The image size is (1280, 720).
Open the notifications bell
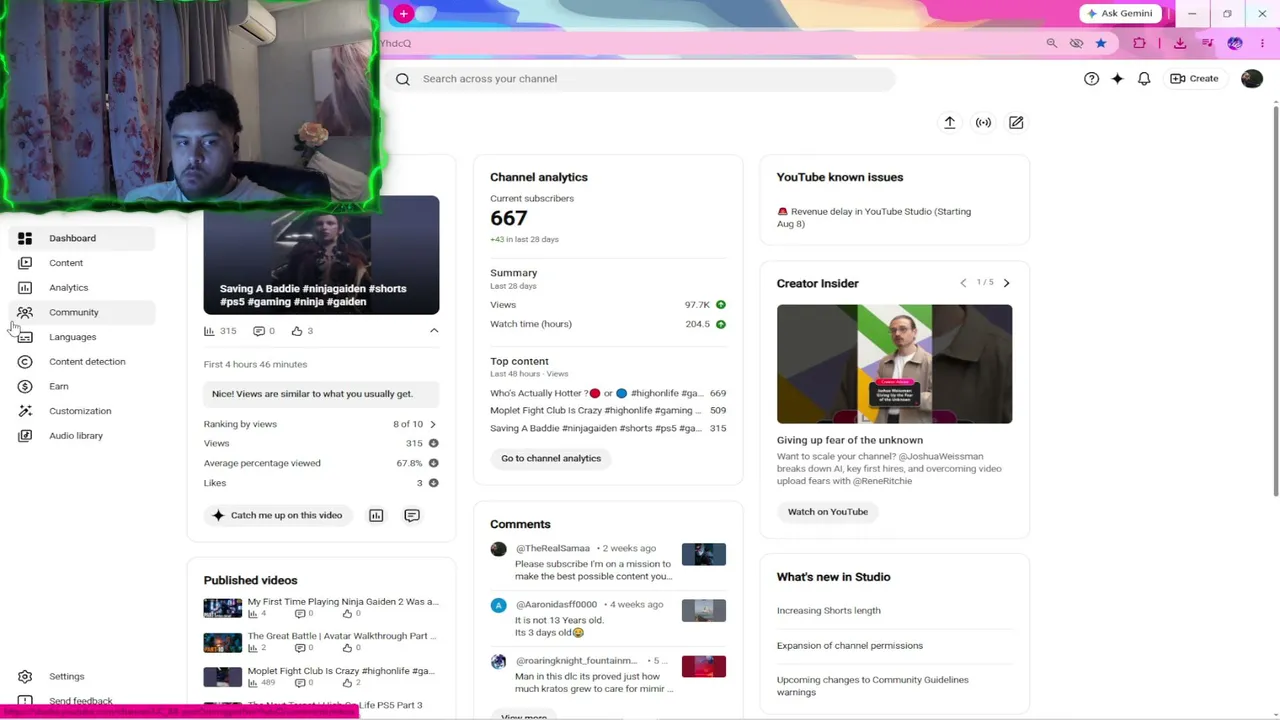1144,79
